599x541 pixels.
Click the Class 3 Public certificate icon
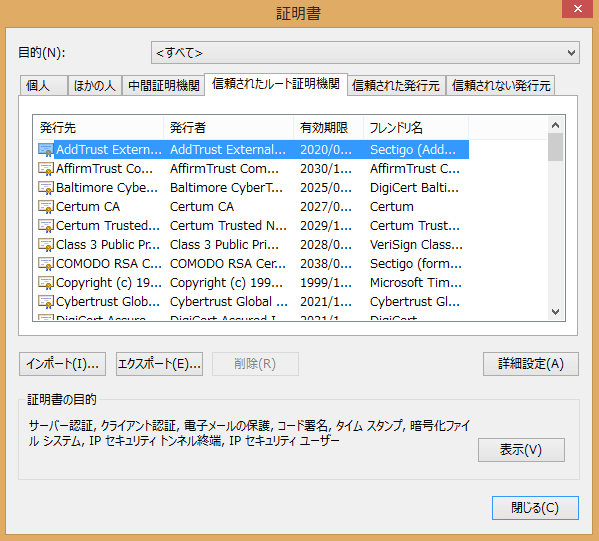(x=46, y=245)
